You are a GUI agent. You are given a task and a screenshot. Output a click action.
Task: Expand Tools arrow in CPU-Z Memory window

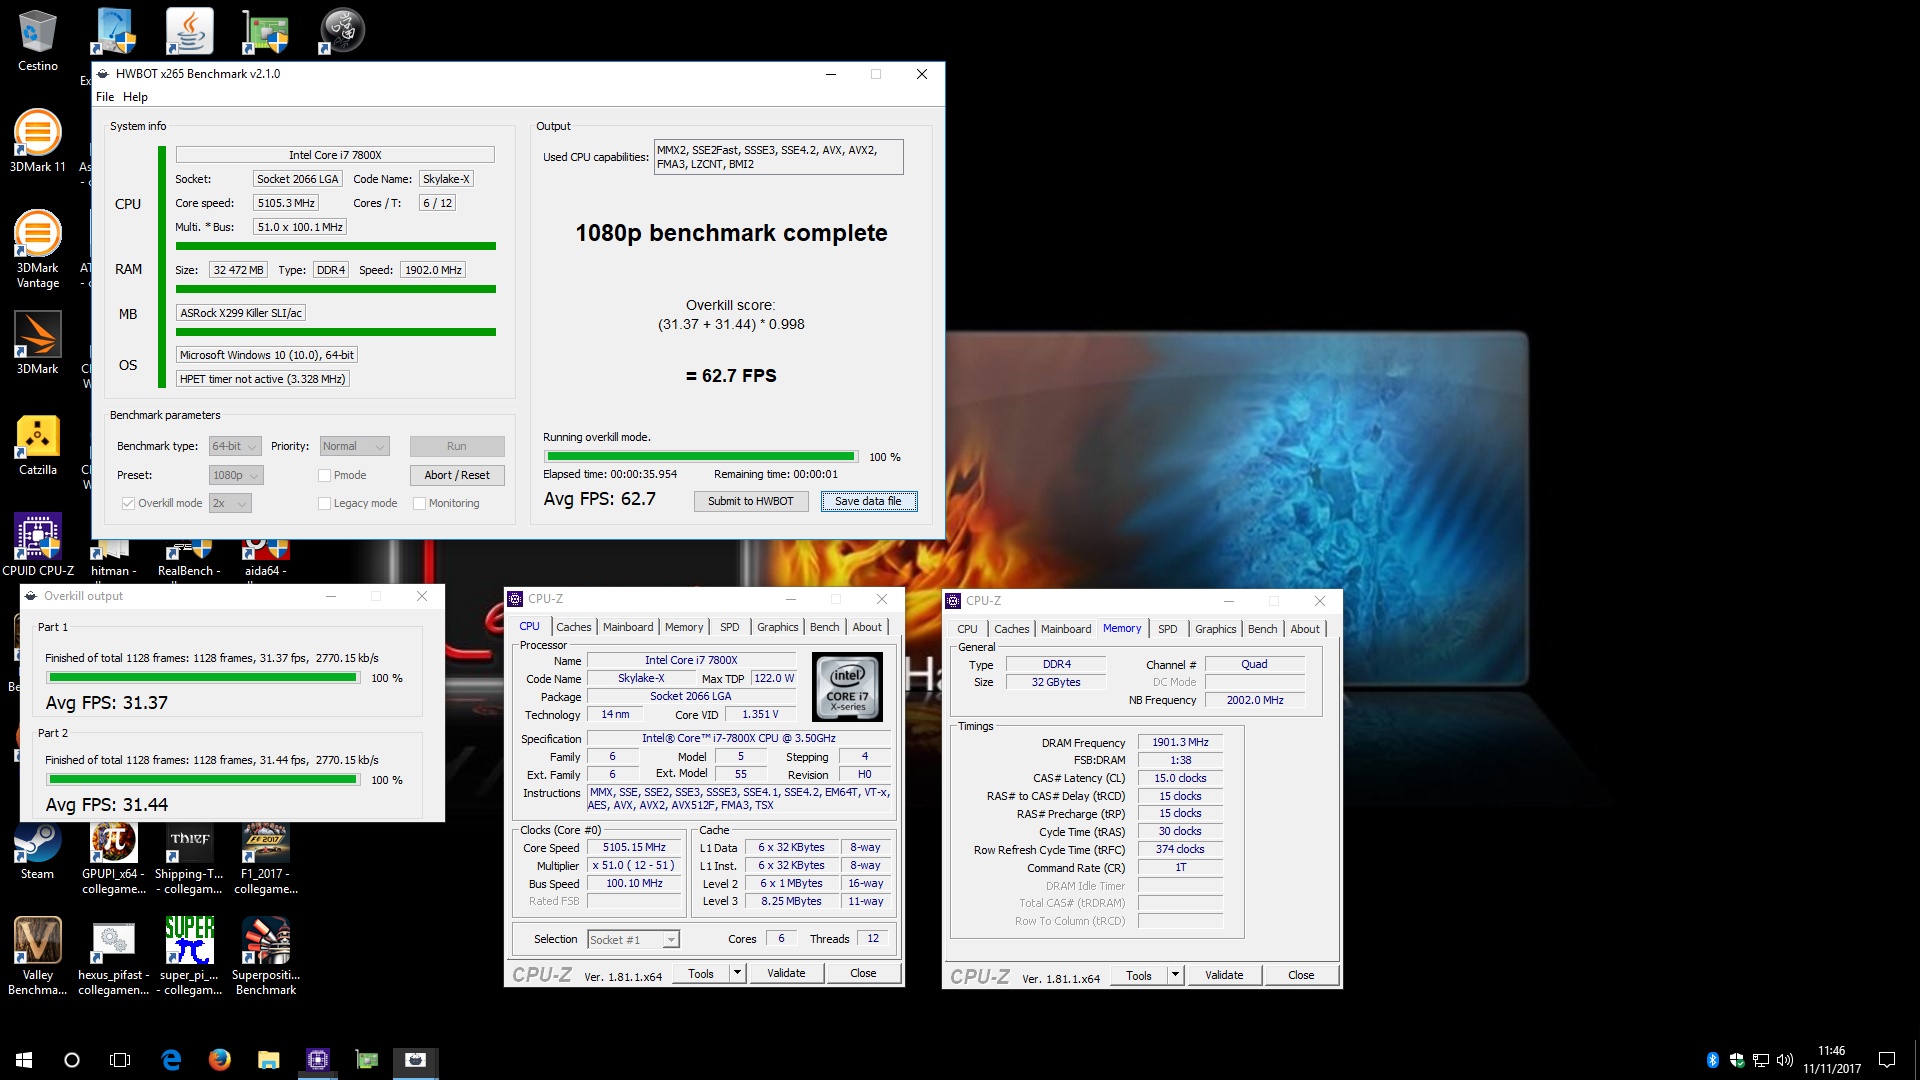pyautogui.click(x=1175, y=975)
